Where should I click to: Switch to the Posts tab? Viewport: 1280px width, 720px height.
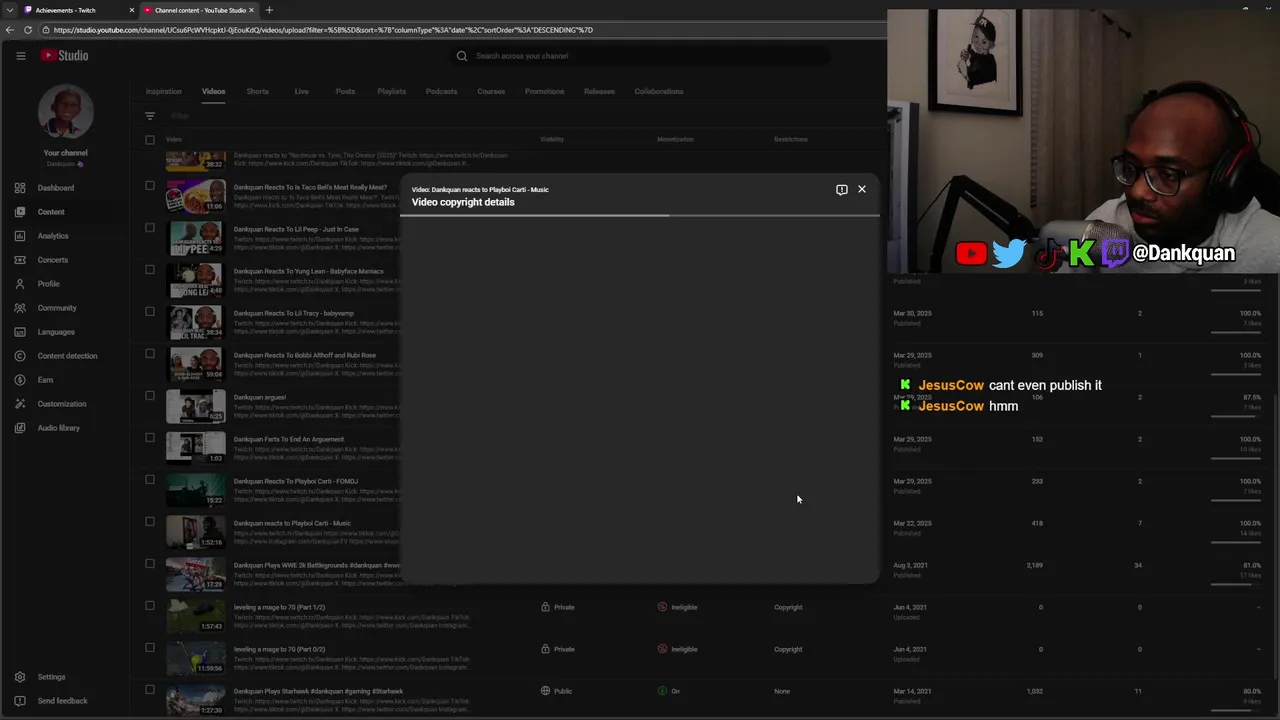(345, 91)
